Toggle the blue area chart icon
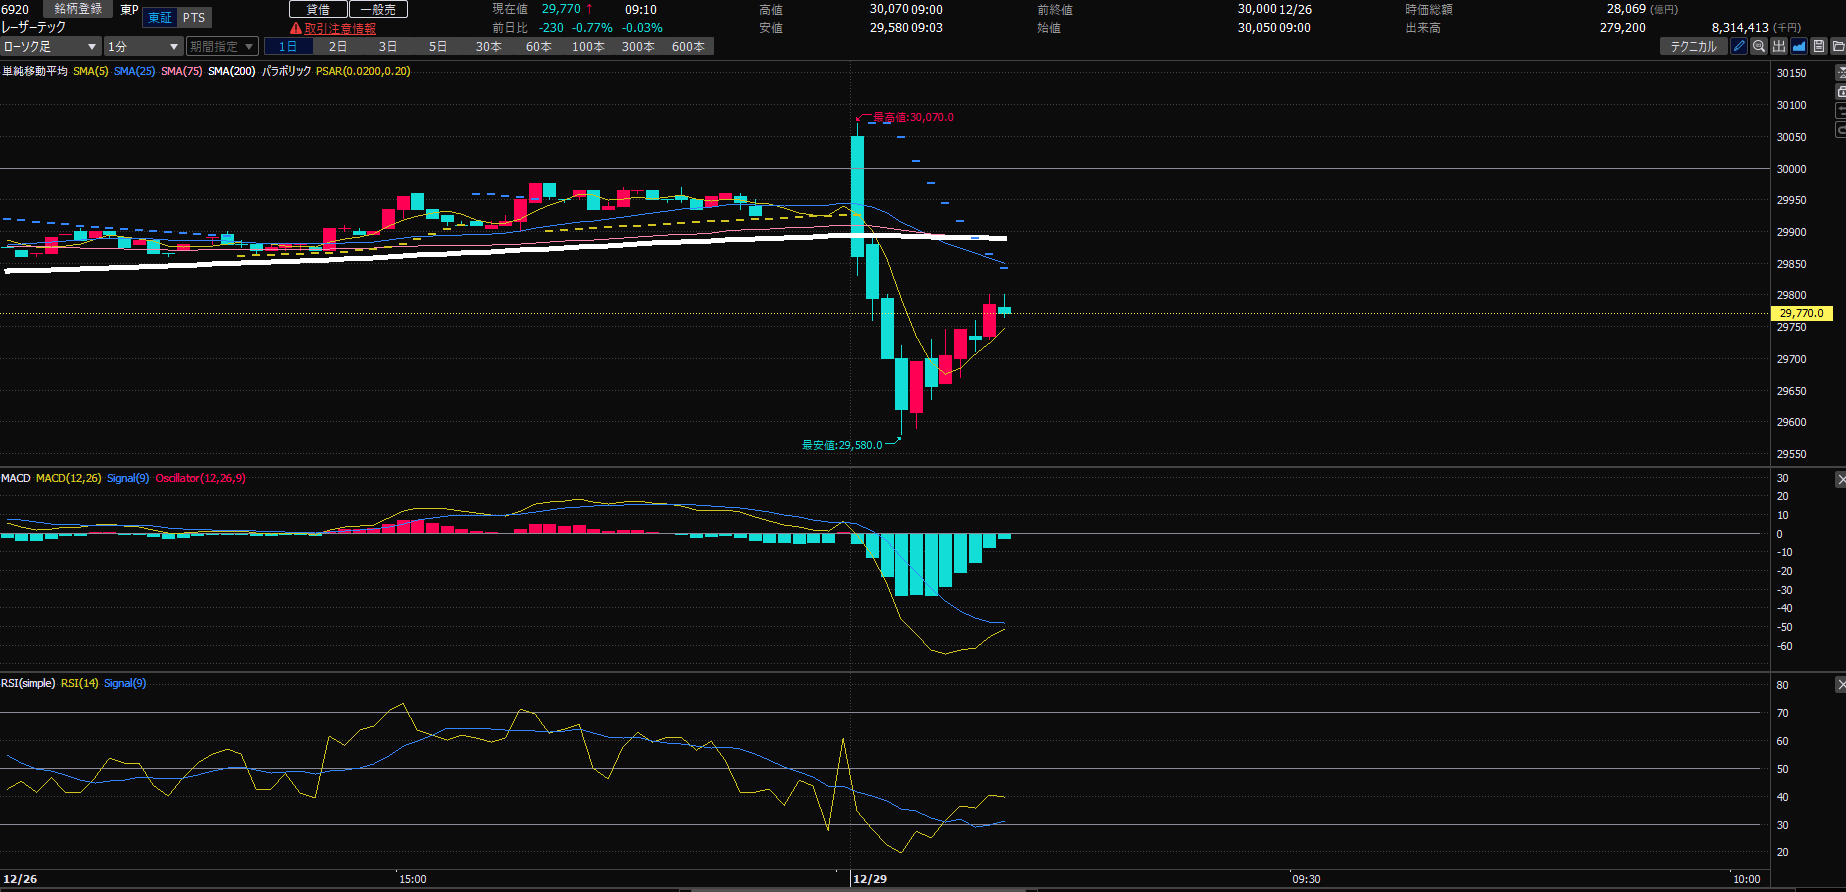Viewport: 1846px width, 892px height. (1799, 46)
